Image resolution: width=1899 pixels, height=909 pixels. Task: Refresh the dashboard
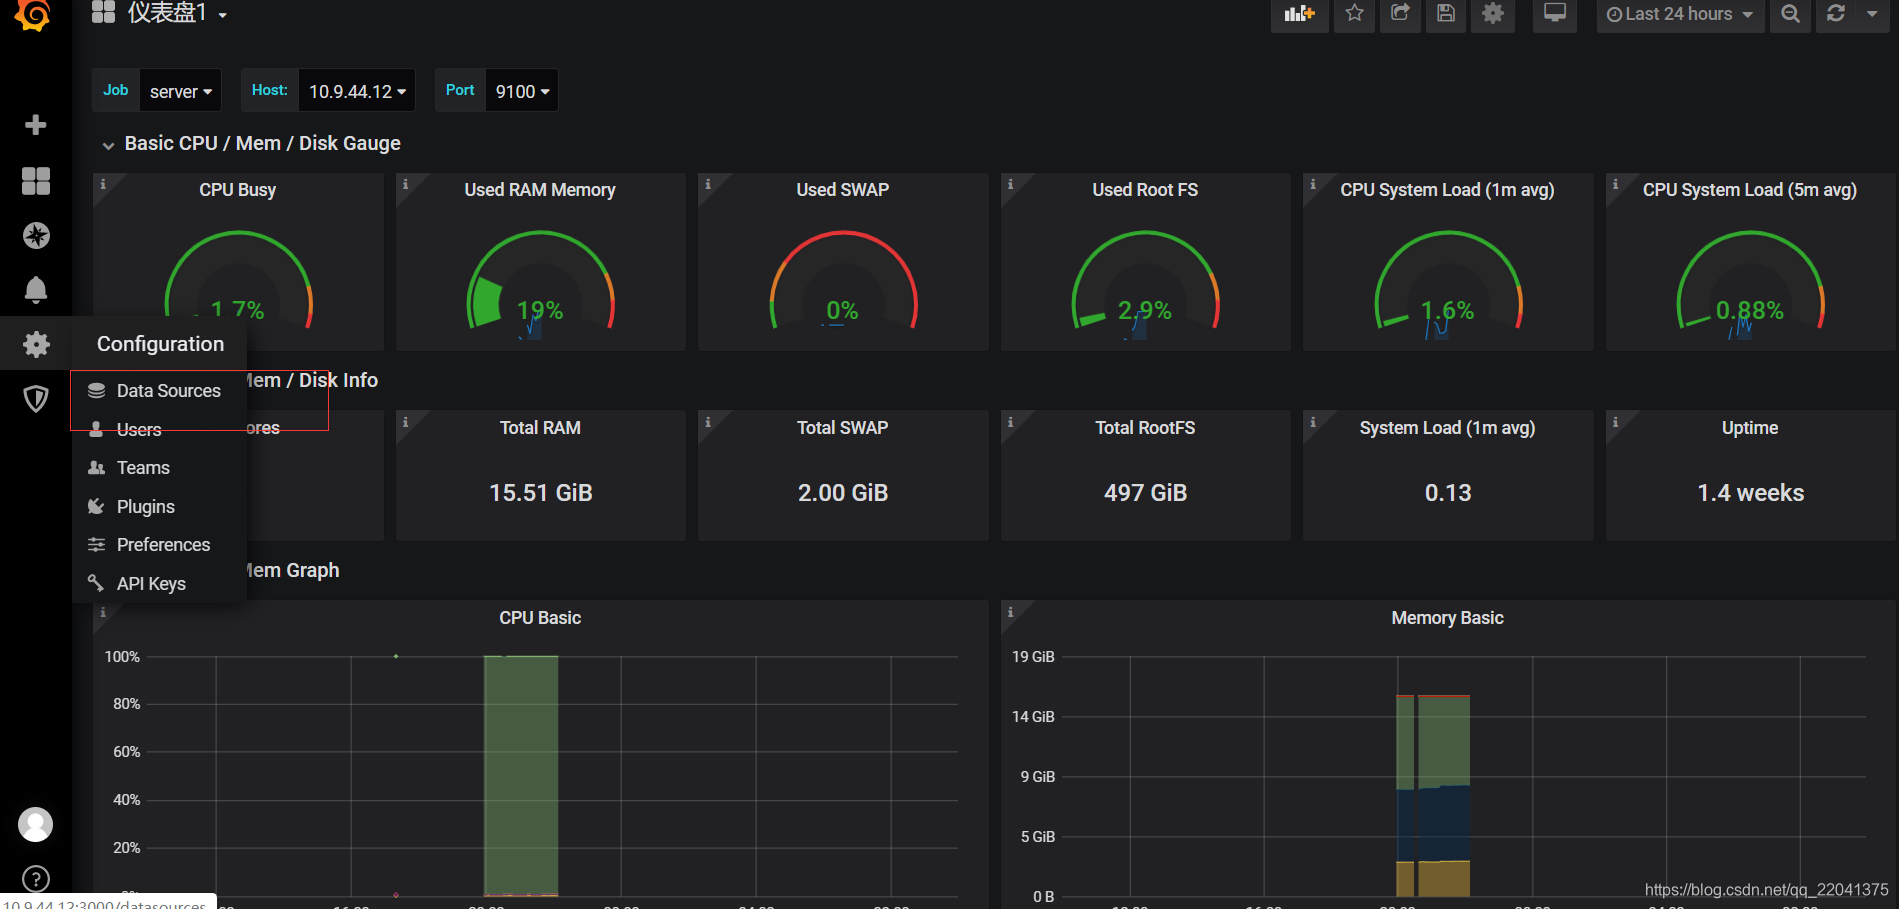[x=1836, y=14]
